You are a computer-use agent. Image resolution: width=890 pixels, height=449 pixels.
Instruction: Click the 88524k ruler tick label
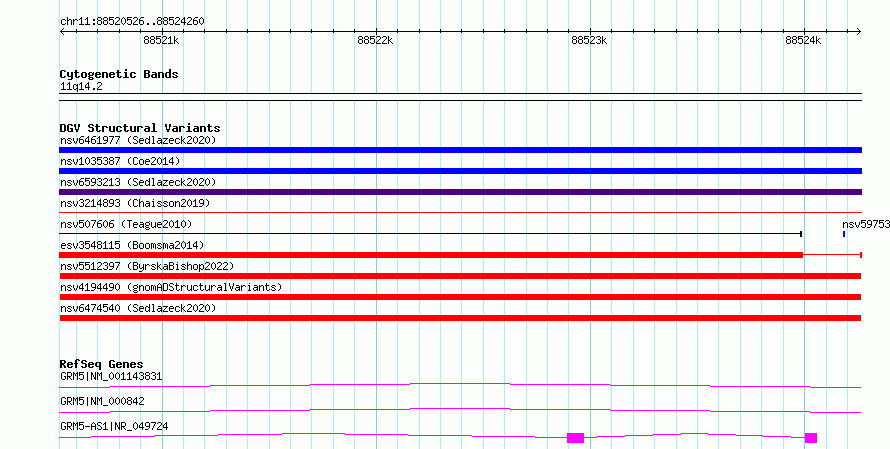pos(803,40)
